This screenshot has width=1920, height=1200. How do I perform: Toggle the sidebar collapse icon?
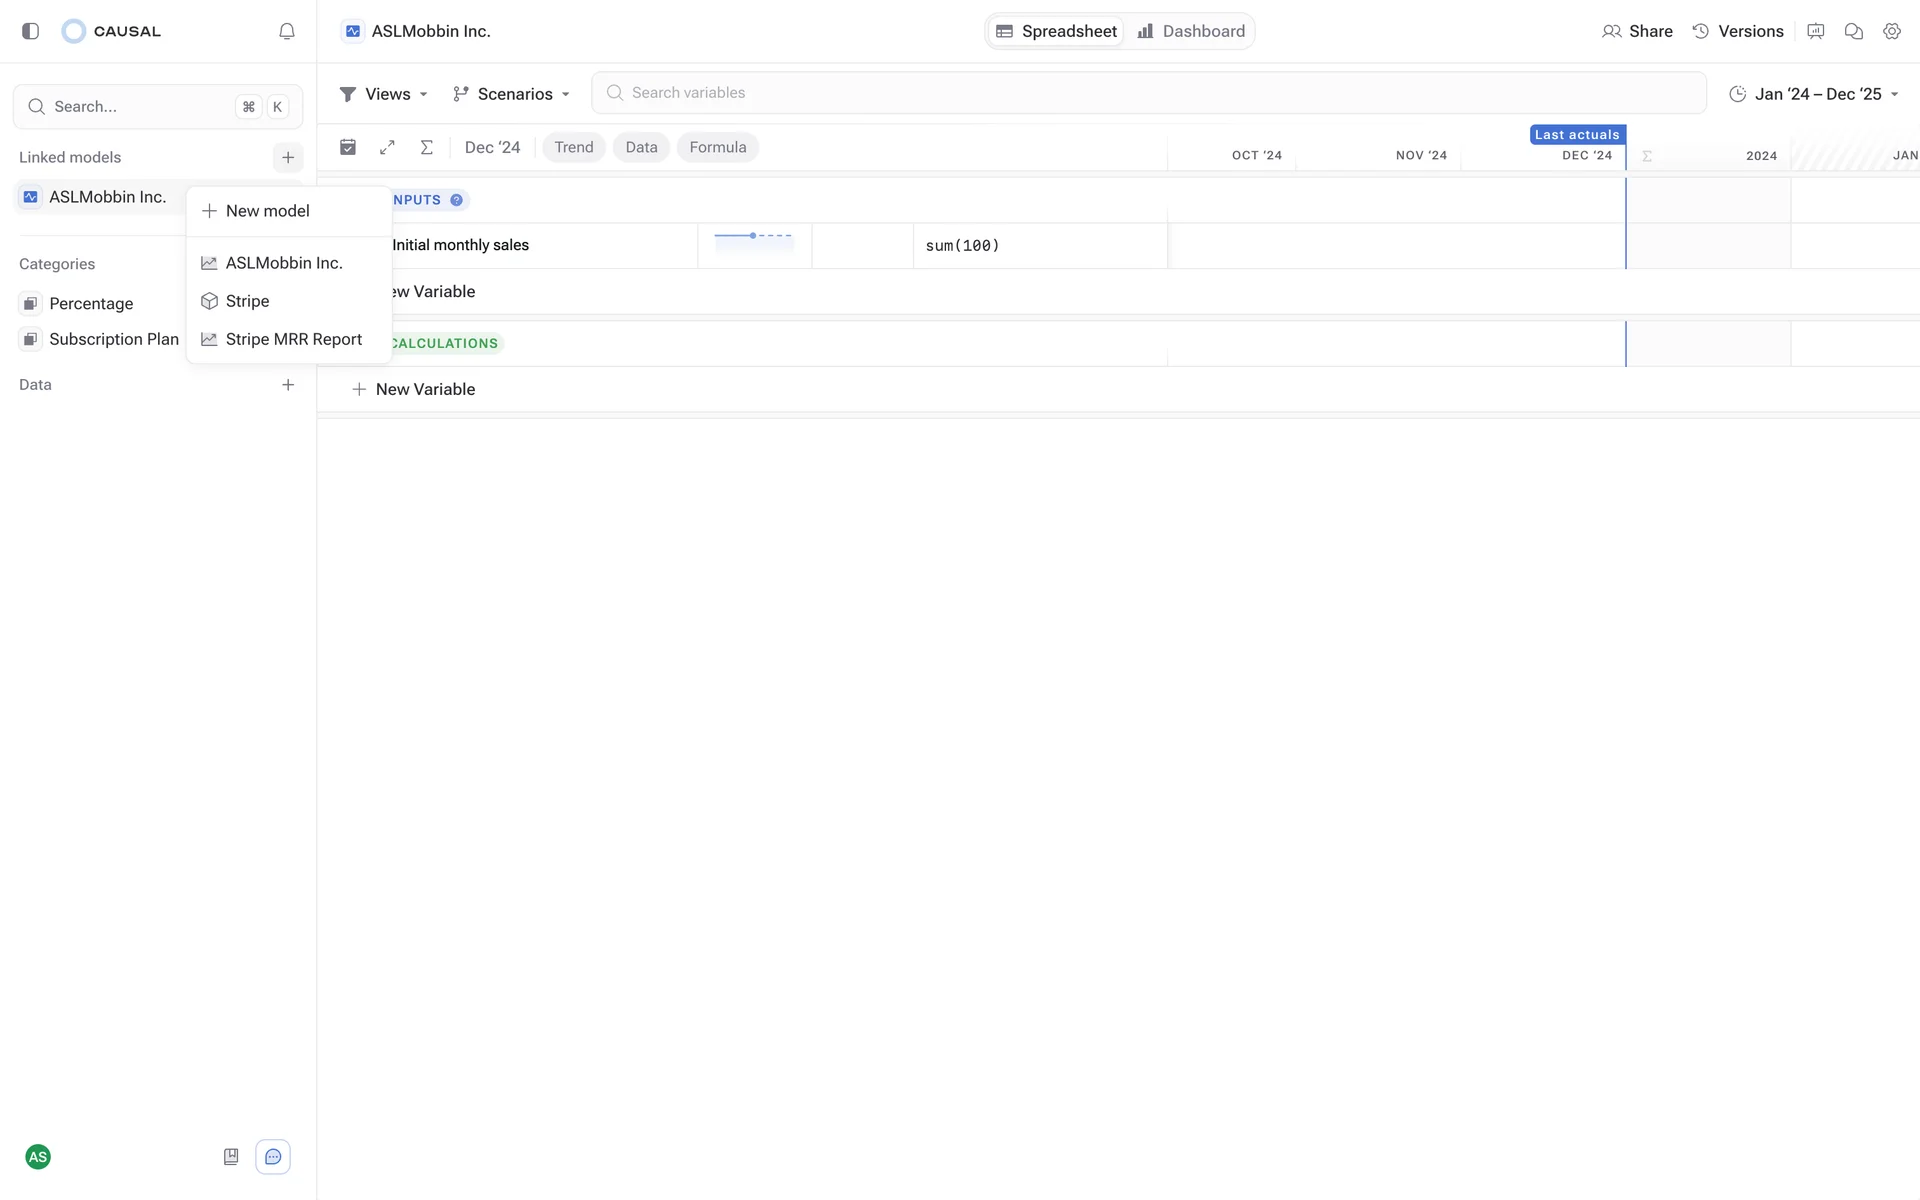[x=31, y=31]
